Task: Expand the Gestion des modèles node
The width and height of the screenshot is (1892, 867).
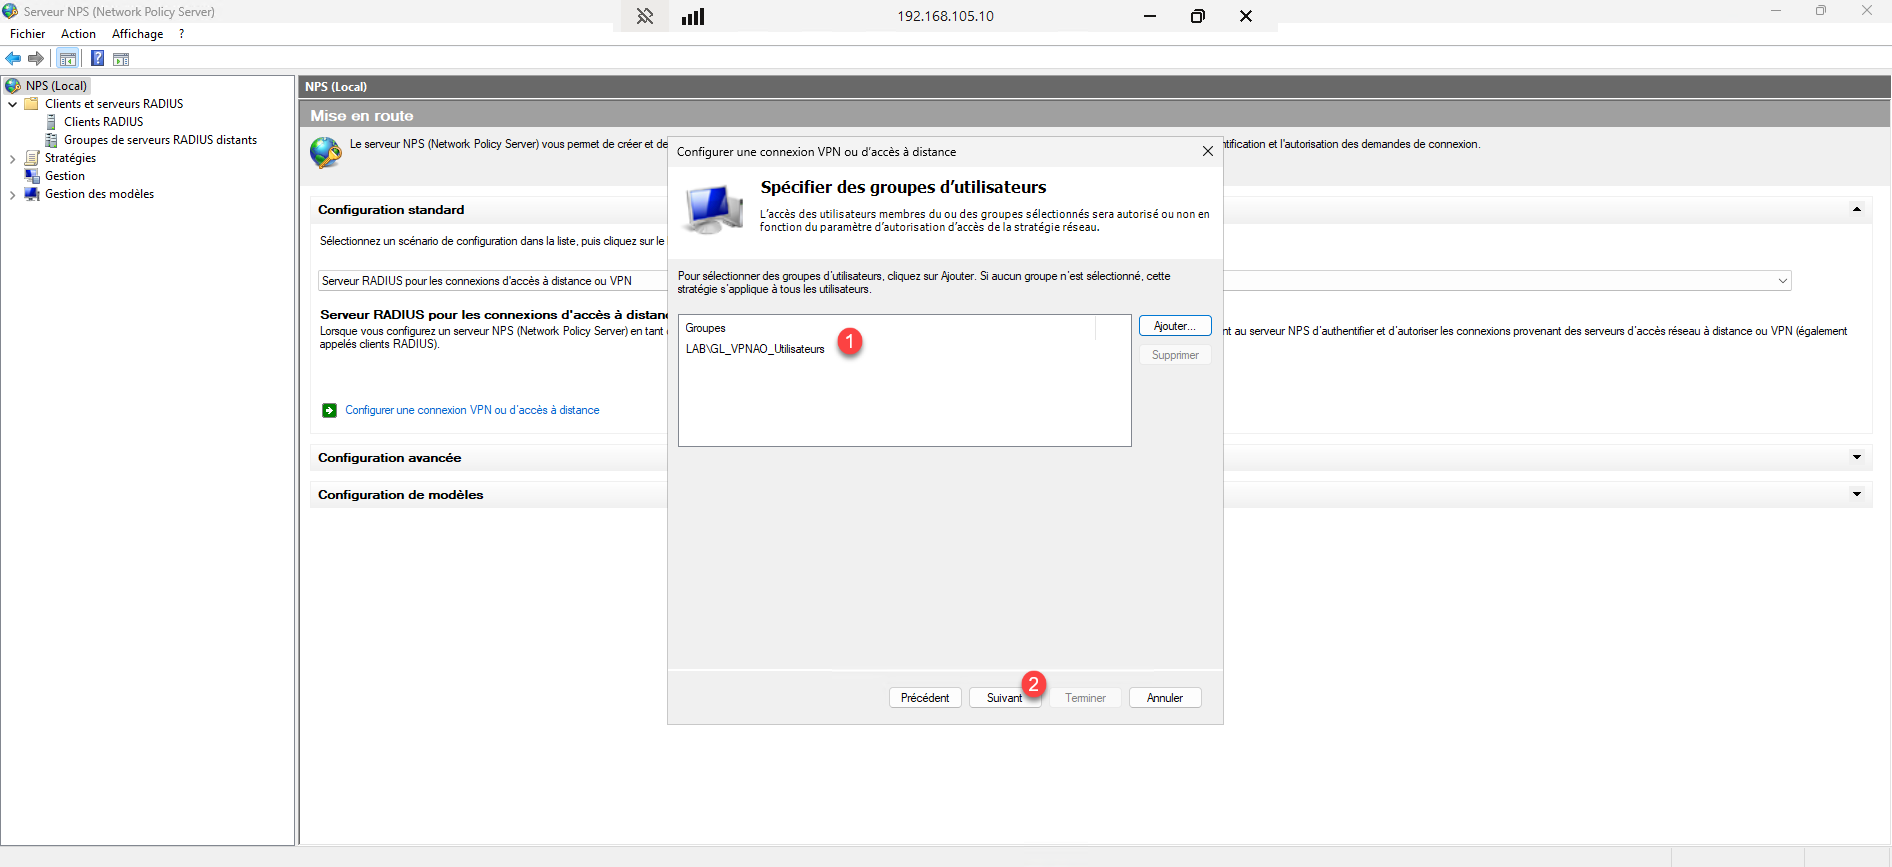Action: [x=12, y=195]
